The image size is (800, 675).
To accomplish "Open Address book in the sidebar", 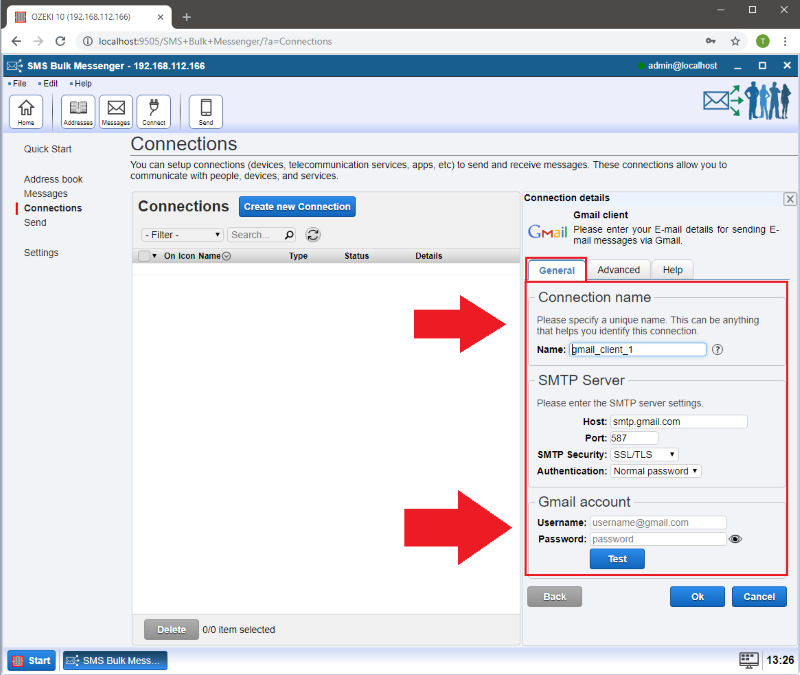I will tap(53, 179).
